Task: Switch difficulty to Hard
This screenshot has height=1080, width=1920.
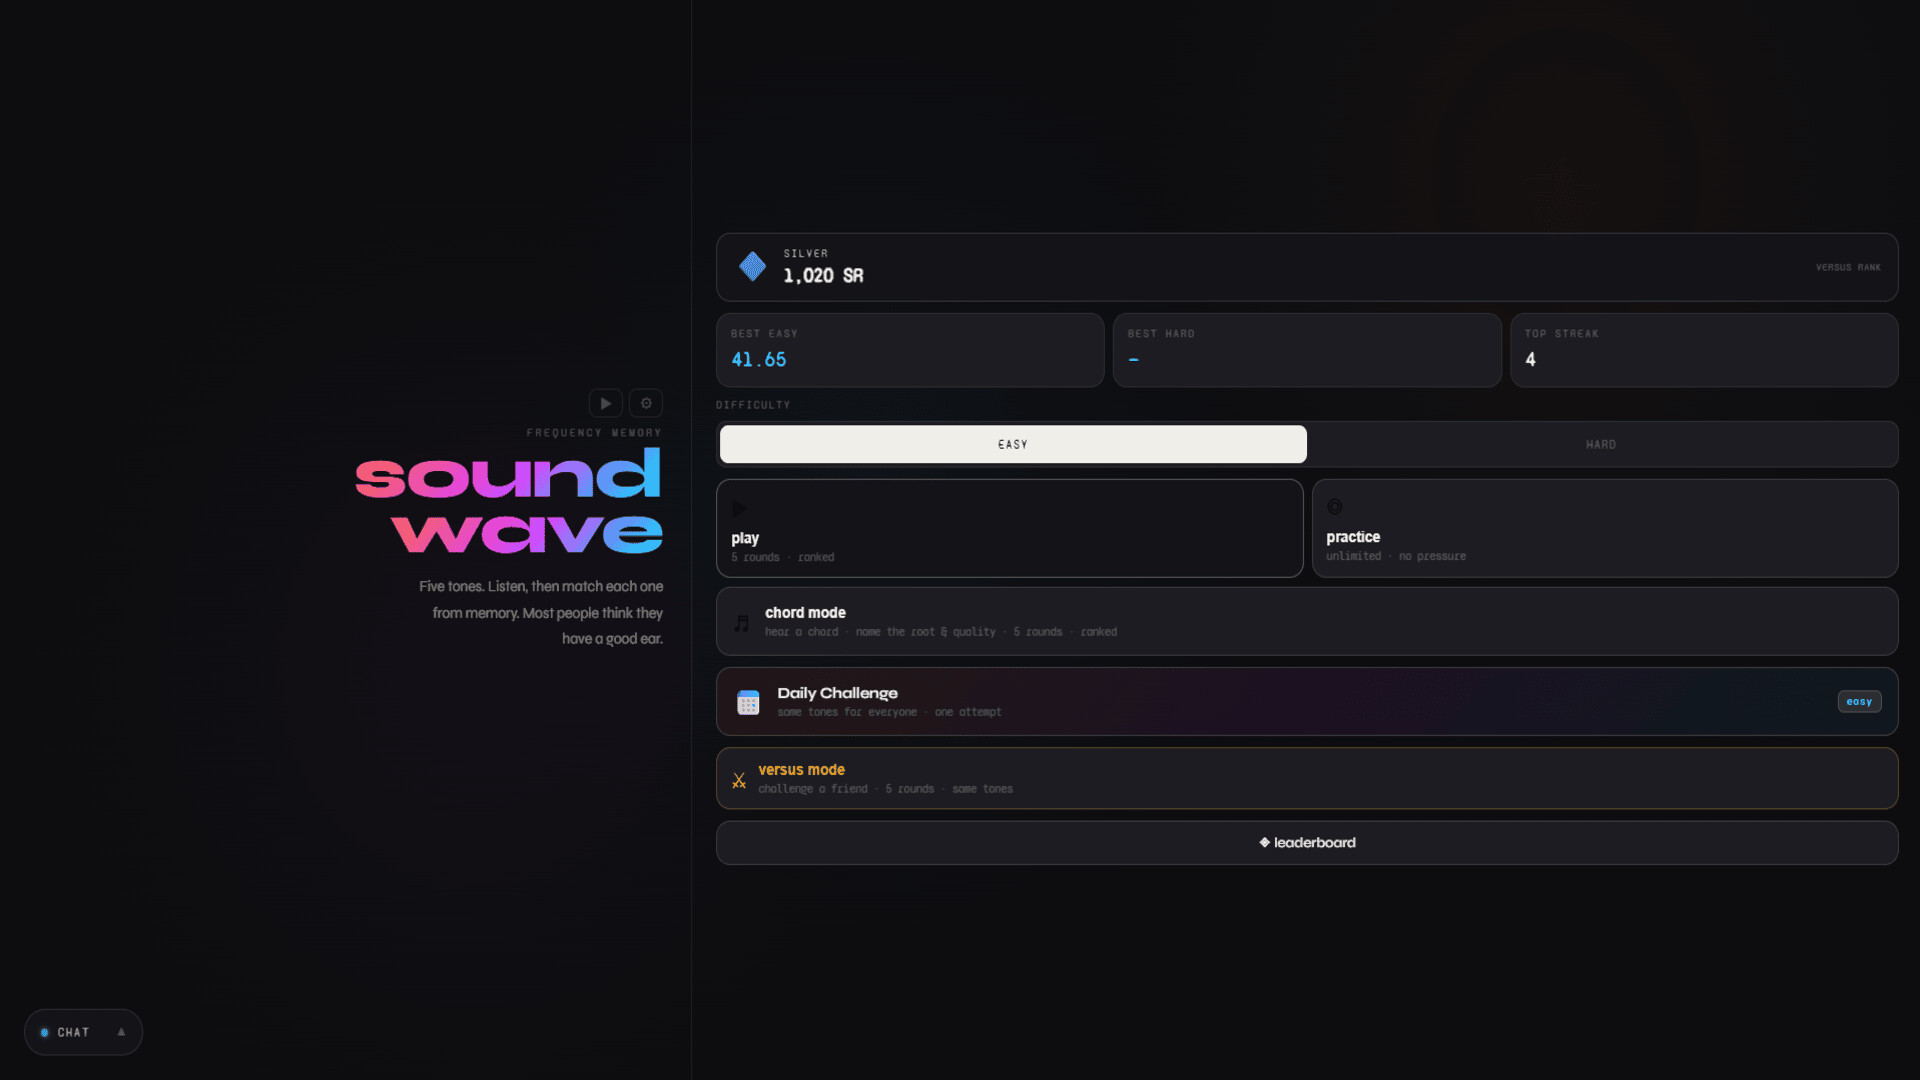Action: (1600, 444)
